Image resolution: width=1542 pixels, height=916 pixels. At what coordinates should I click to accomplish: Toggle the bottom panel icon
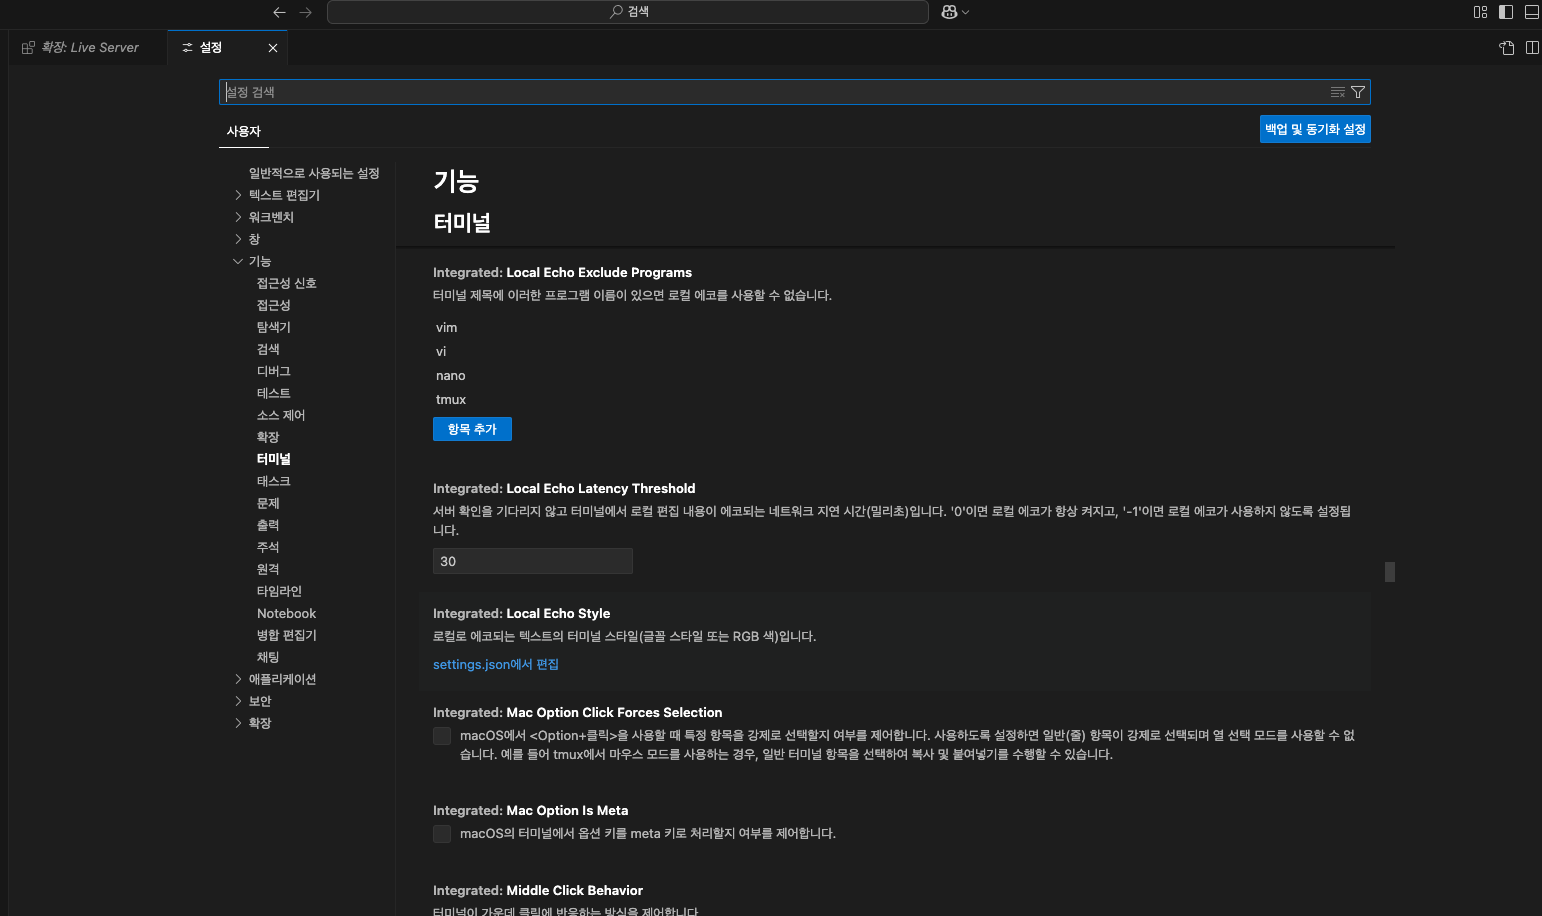[x=1531, y=12]
